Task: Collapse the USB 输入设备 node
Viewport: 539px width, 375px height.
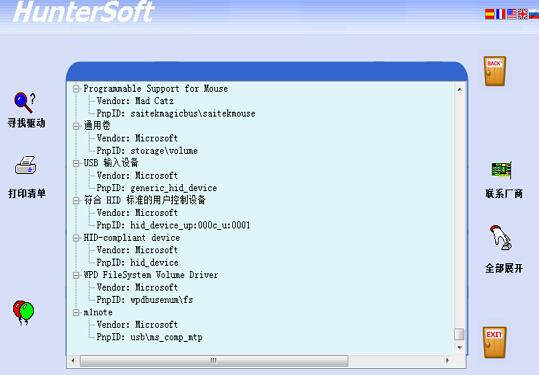Action: 76,163
